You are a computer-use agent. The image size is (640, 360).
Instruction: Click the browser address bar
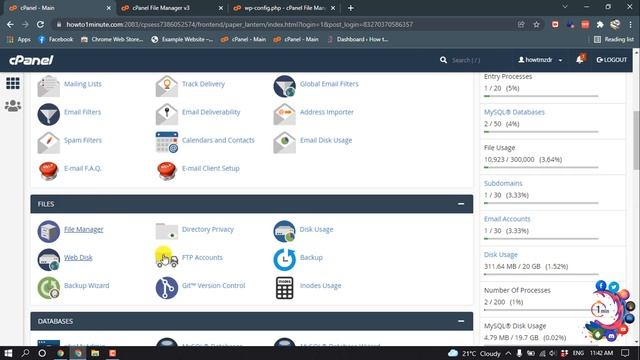(286, 24)
